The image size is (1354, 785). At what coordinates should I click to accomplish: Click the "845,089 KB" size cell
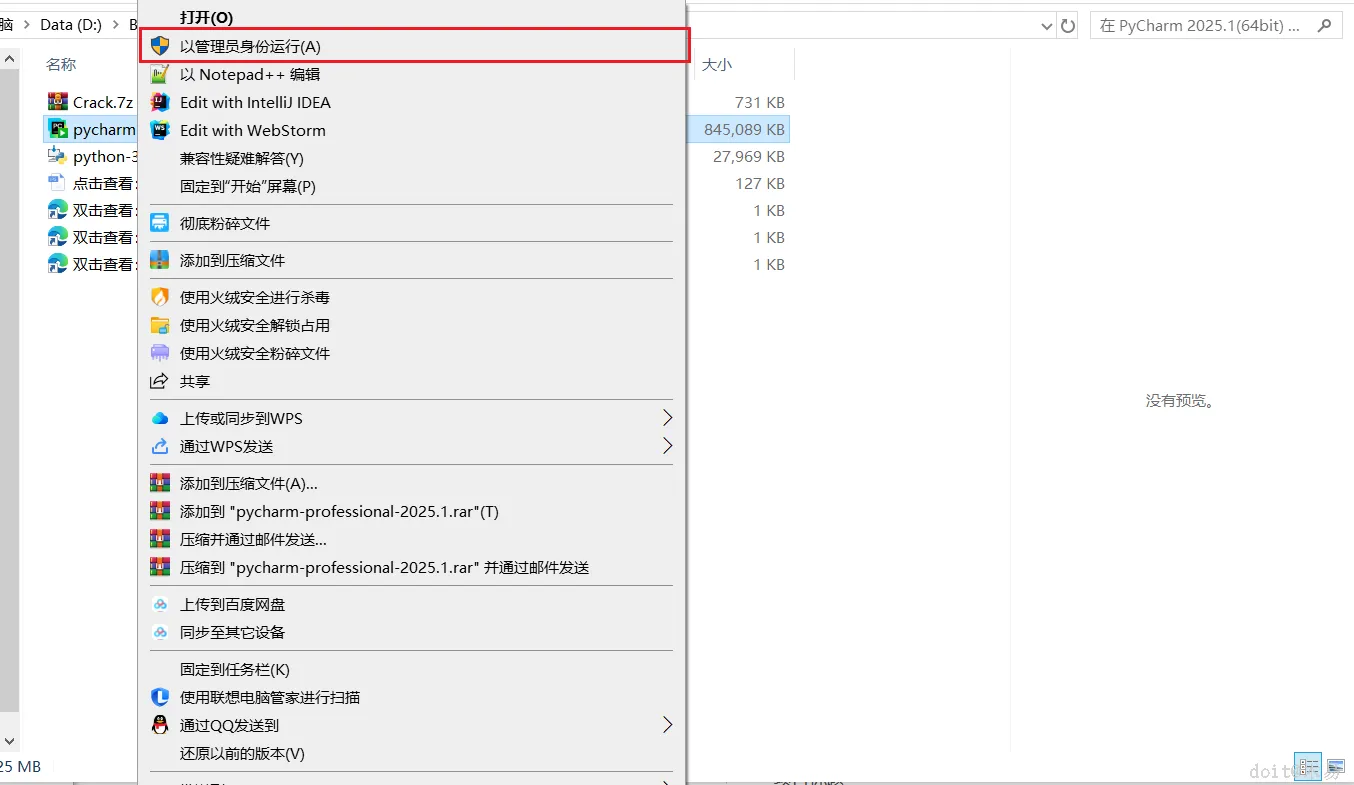745,129
